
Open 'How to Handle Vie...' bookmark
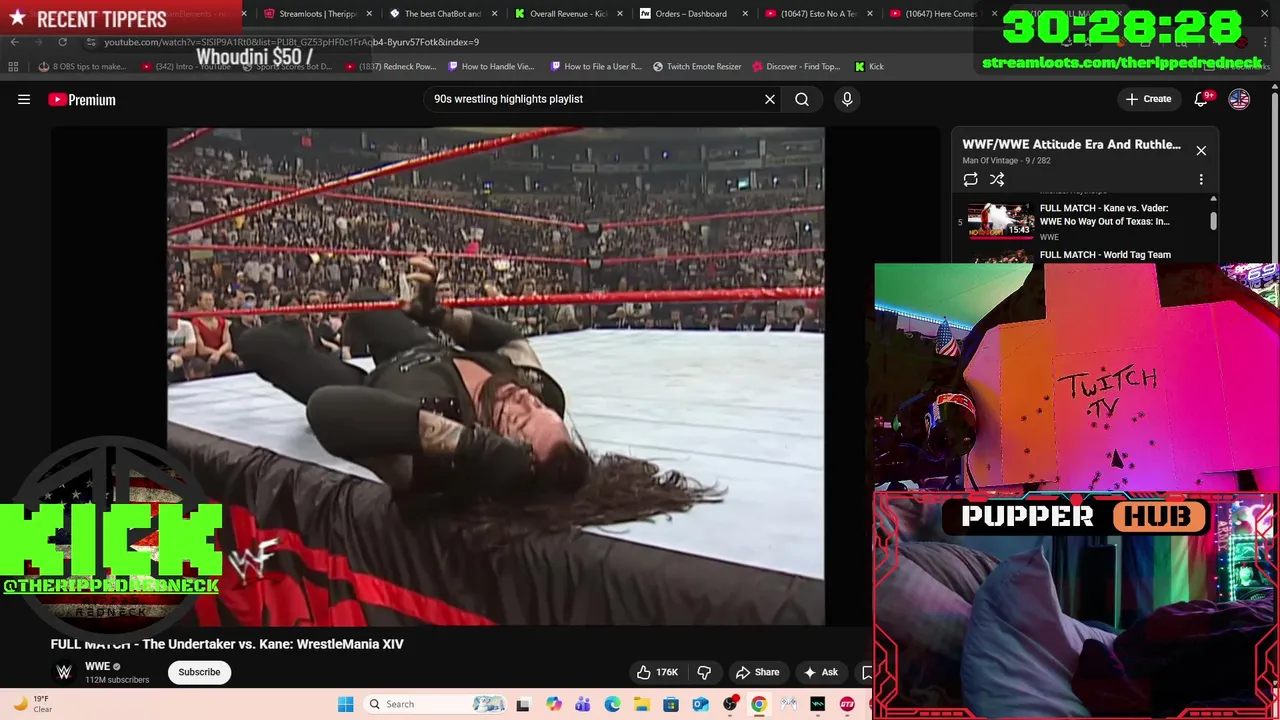pos(491,67)
